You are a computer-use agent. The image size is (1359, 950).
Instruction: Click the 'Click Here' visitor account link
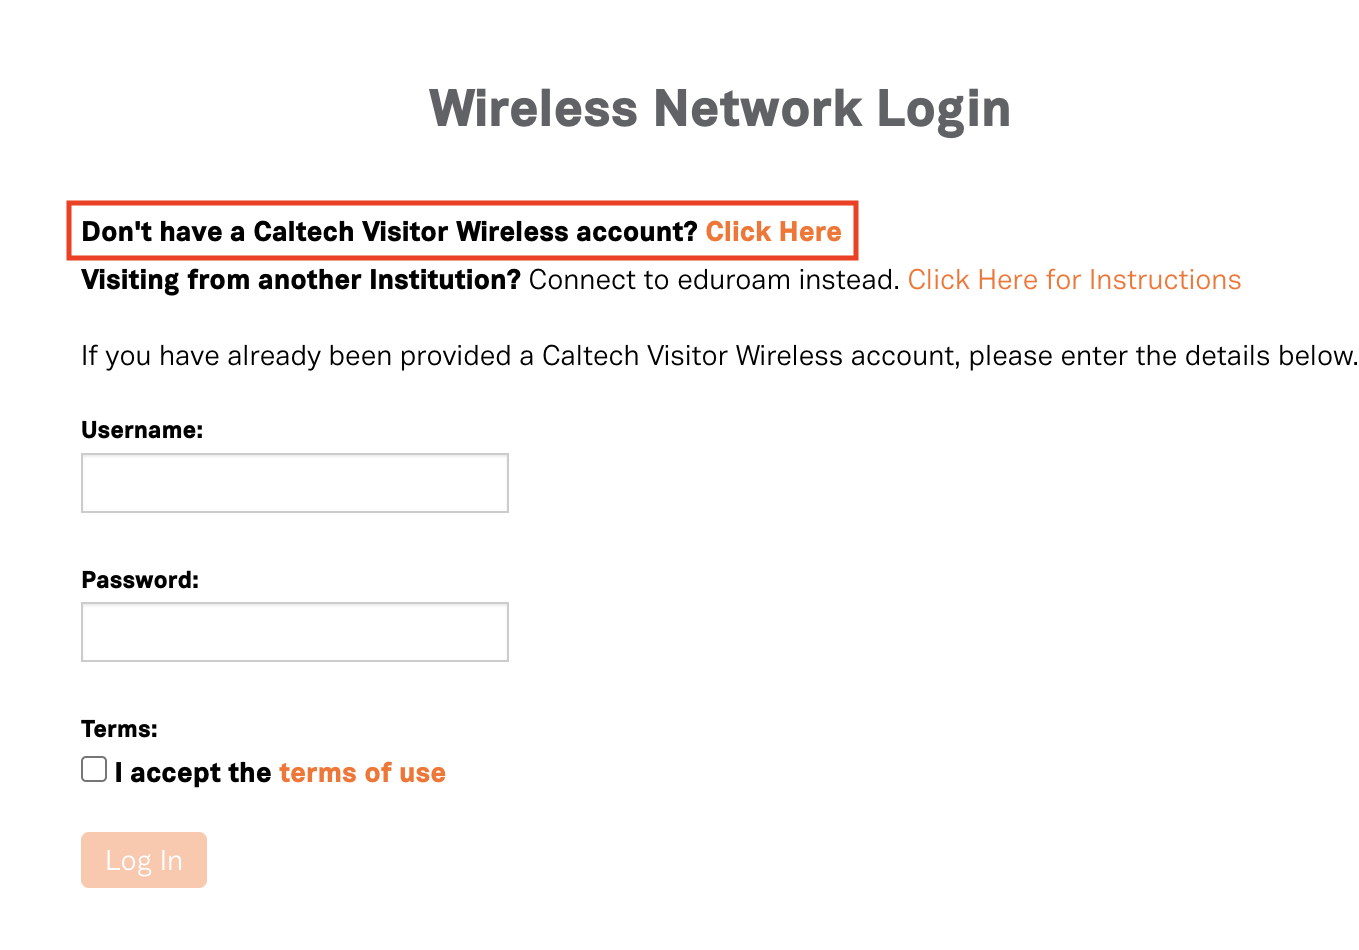773,232
